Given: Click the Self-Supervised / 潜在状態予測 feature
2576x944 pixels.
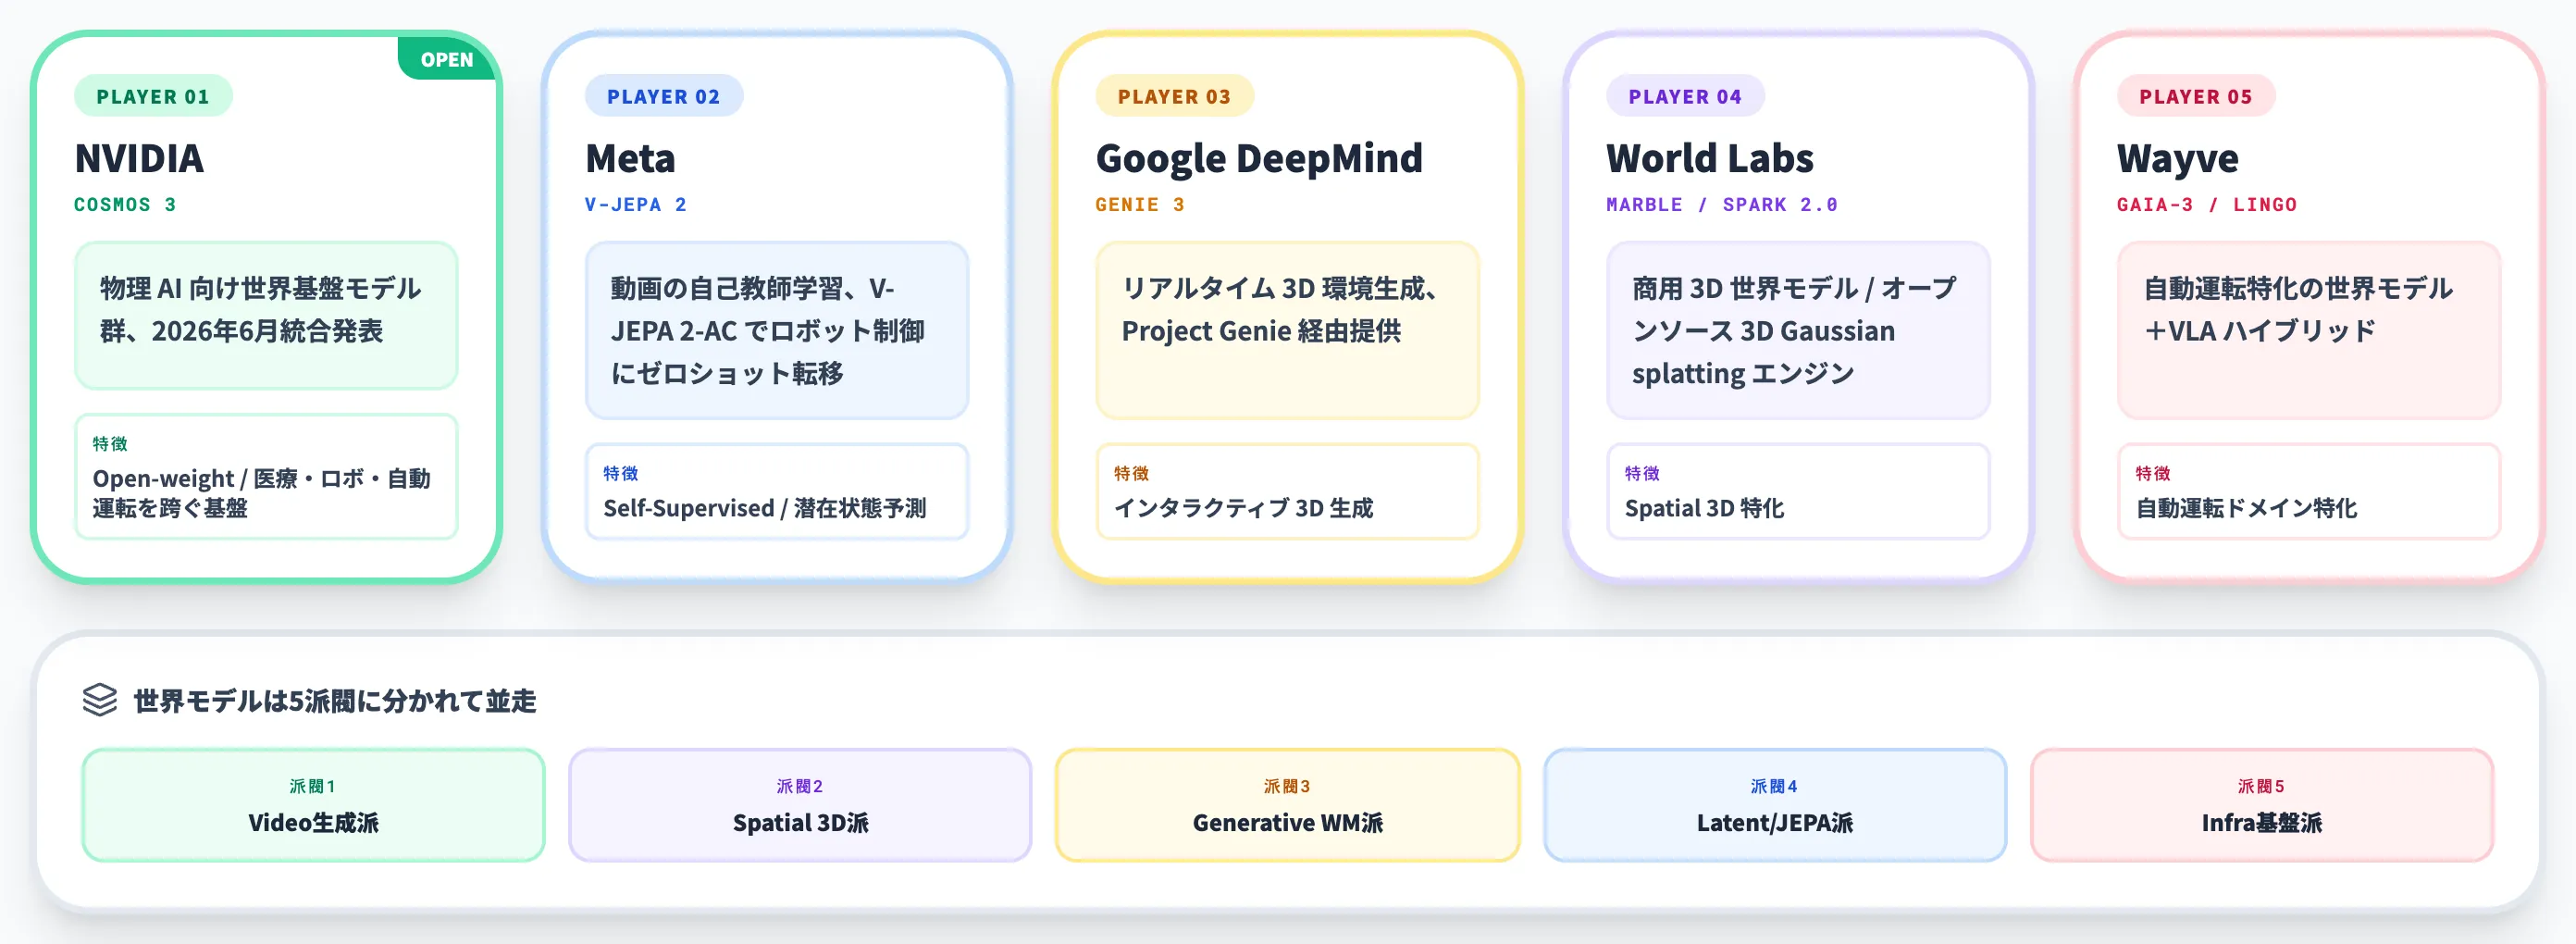Looking at the screenshot, I should [x=777, y=492].
